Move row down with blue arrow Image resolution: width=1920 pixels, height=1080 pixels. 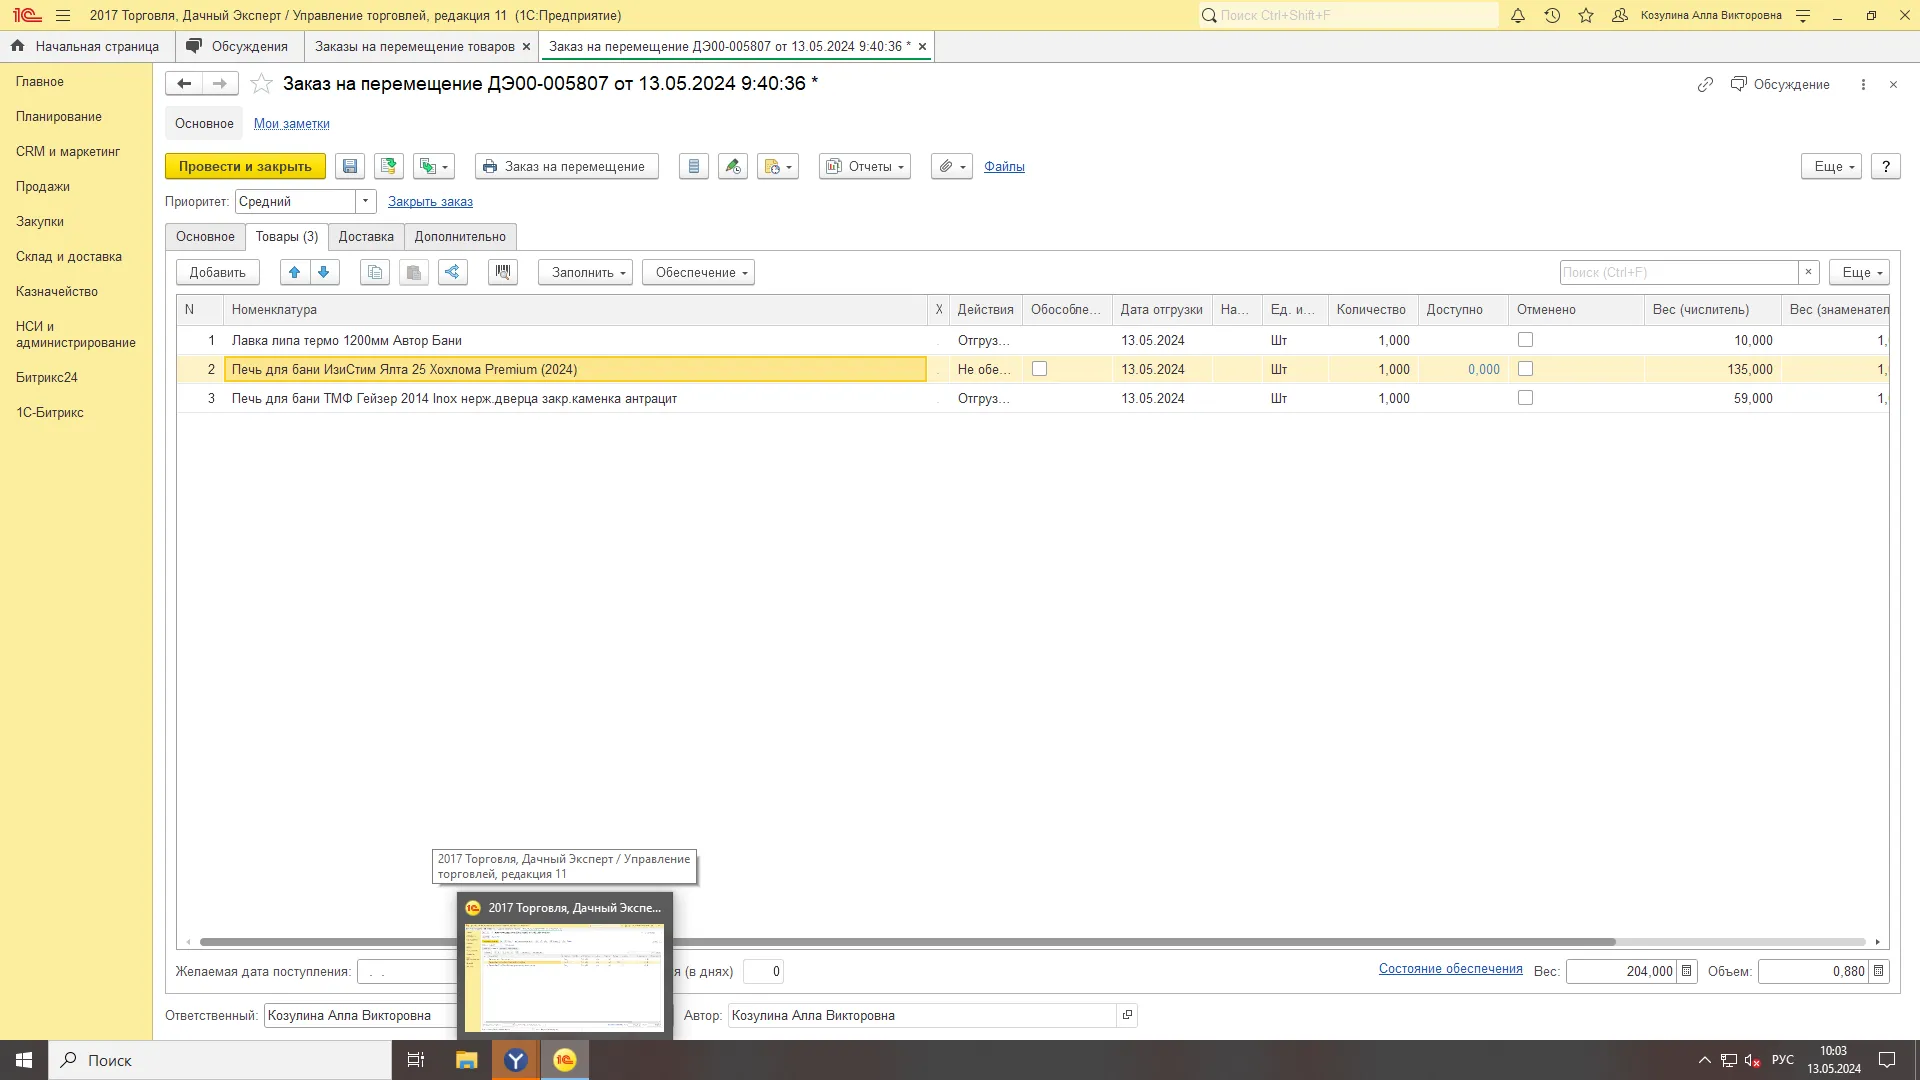coord(324,272)
